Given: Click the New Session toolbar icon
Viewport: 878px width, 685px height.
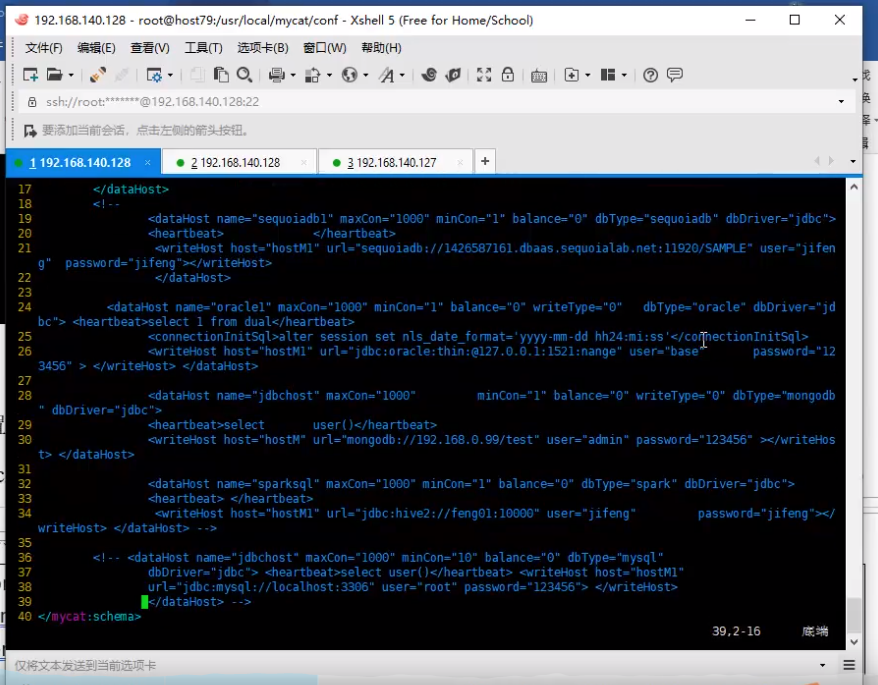Looking at the screenshot, I should [30, 74].
